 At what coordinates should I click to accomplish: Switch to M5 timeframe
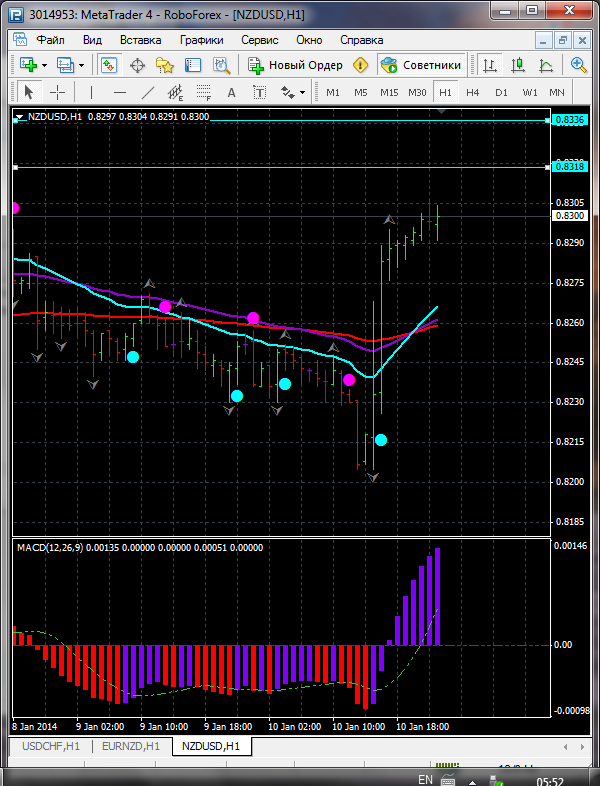361,93
